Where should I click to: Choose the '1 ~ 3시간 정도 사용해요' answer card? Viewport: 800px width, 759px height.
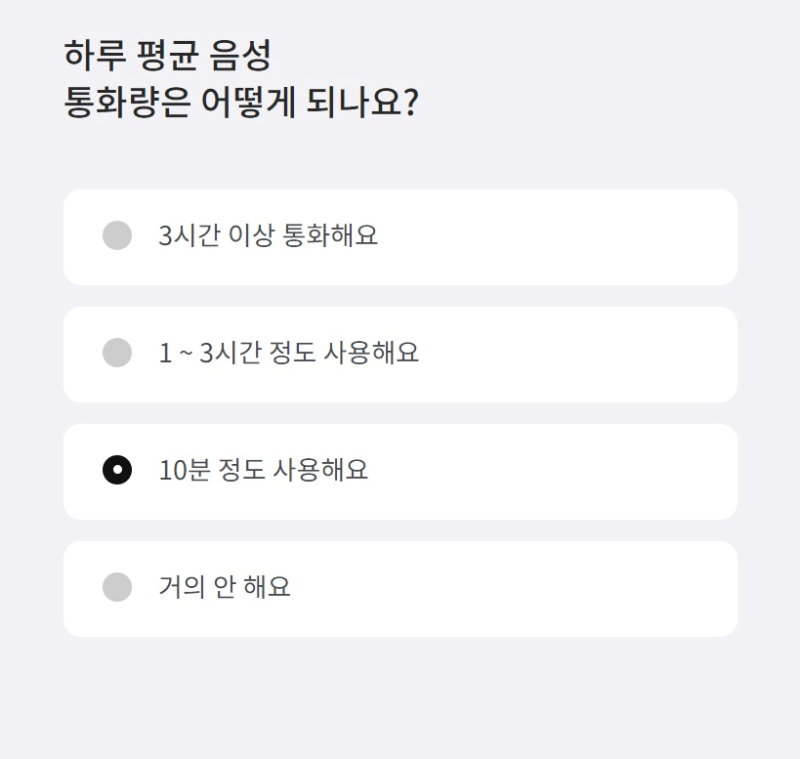(x=400, y=354)
